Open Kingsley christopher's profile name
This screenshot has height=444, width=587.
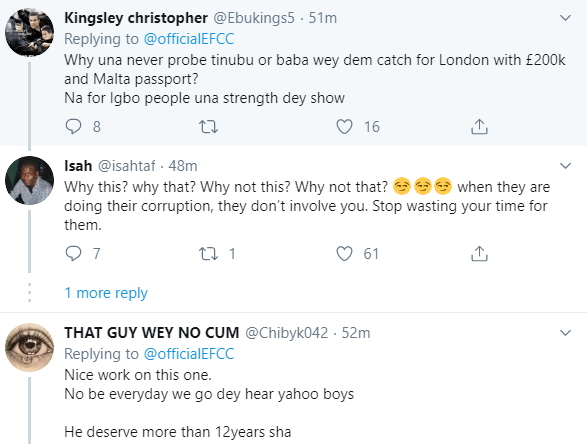[136, 18]
